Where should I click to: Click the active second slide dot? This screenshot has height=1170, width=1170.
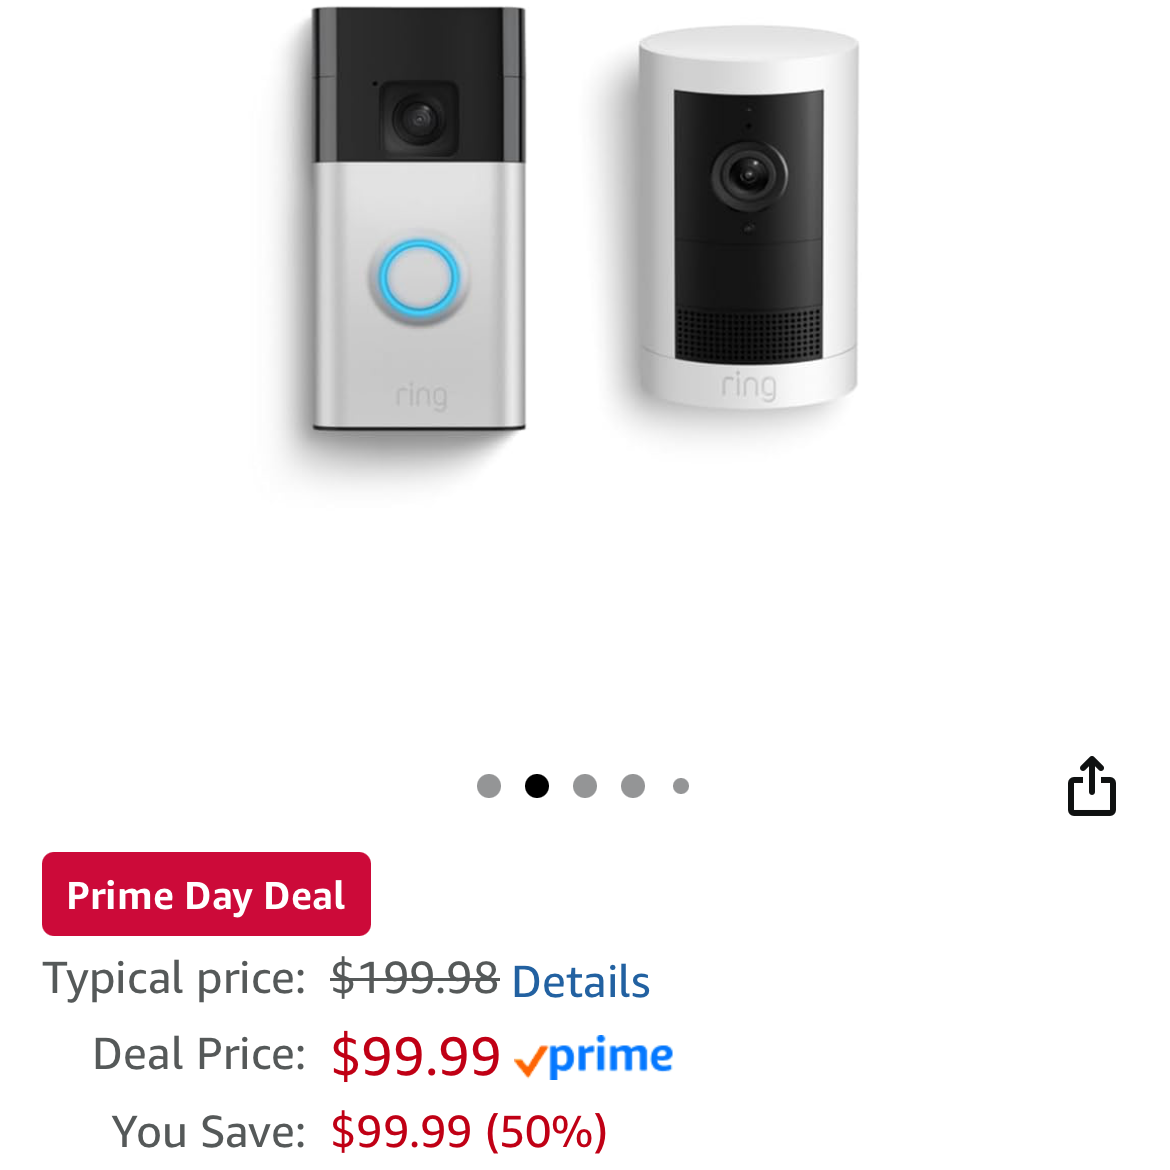click(x=536, y=786)
